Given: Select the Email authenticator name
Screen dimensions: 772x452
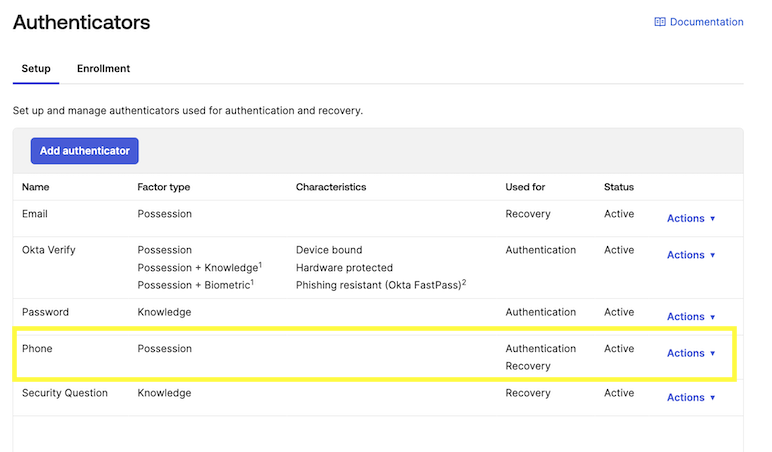Looking at the screenshot, I should click(35, 214).
